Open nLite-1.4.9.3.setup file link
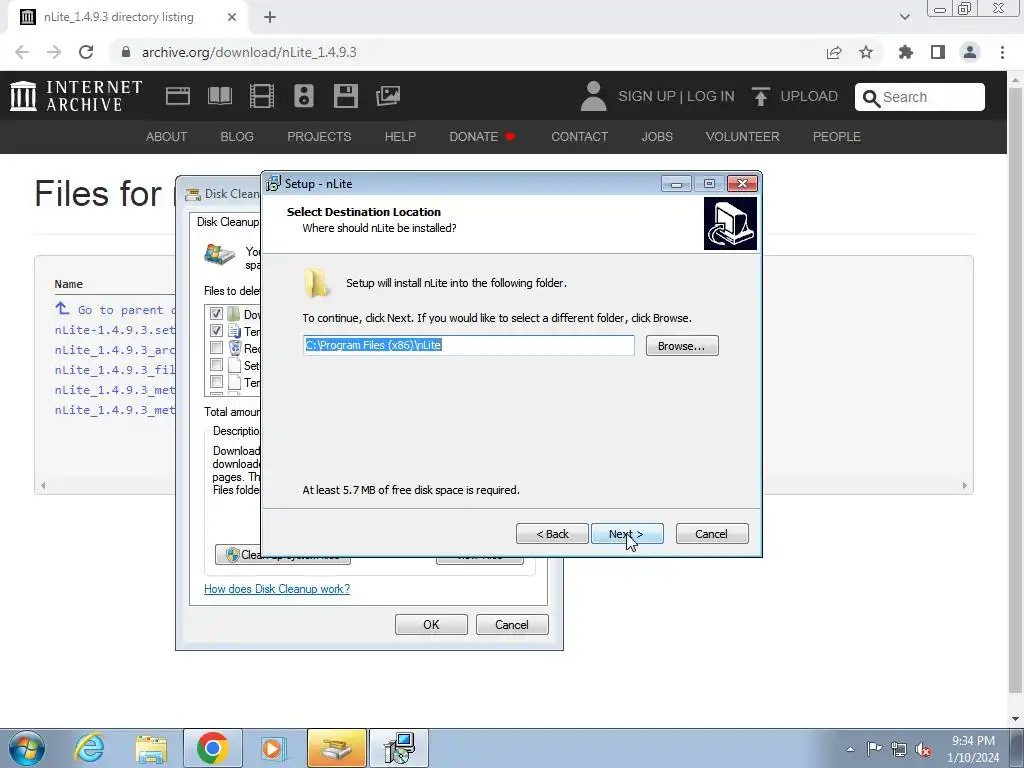Image resolution: width=1024 pixels, height=768 pixels. [115, 330]
